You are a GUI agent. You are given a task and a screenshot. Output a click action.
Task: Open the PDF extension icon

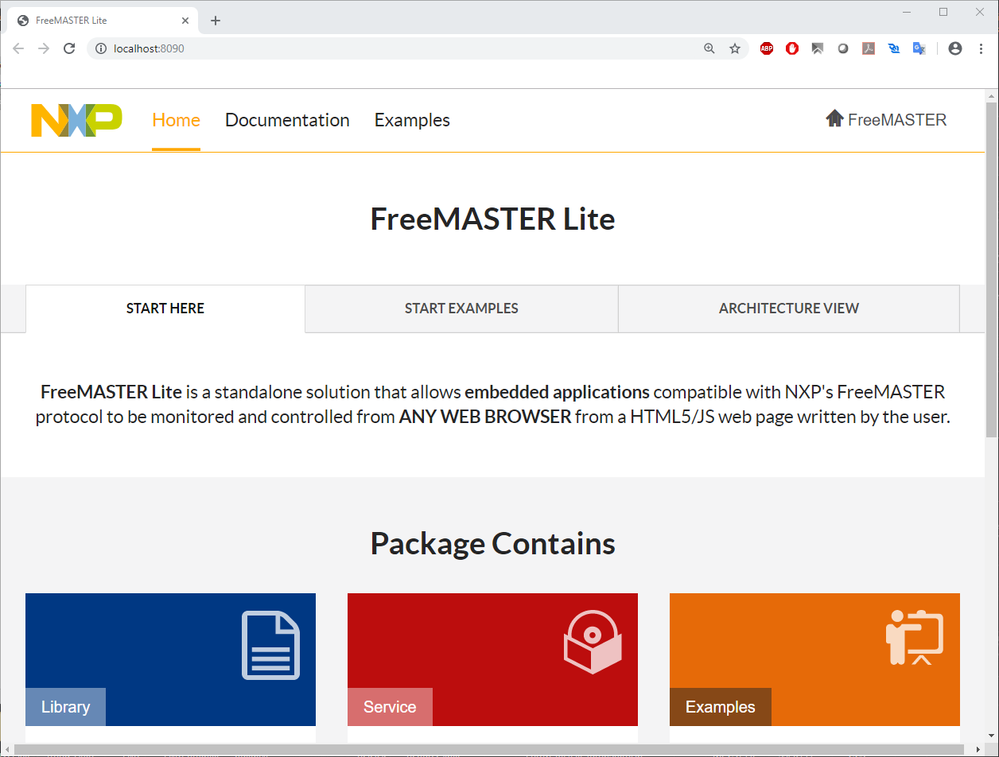[x=868, y=48]
